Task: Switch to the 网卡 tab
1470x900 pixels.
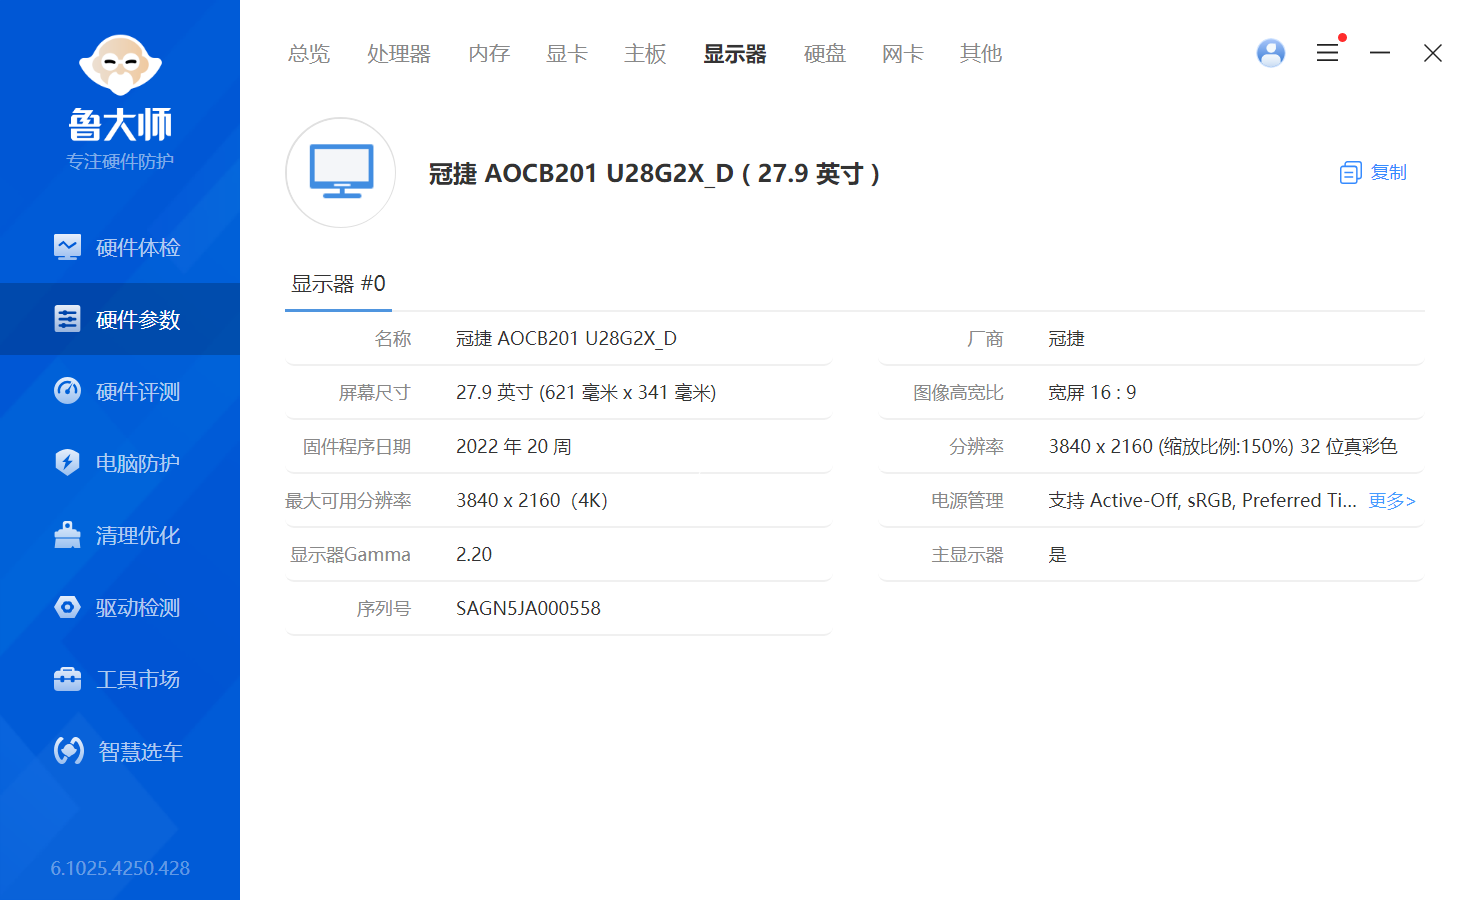Action: 903,54
